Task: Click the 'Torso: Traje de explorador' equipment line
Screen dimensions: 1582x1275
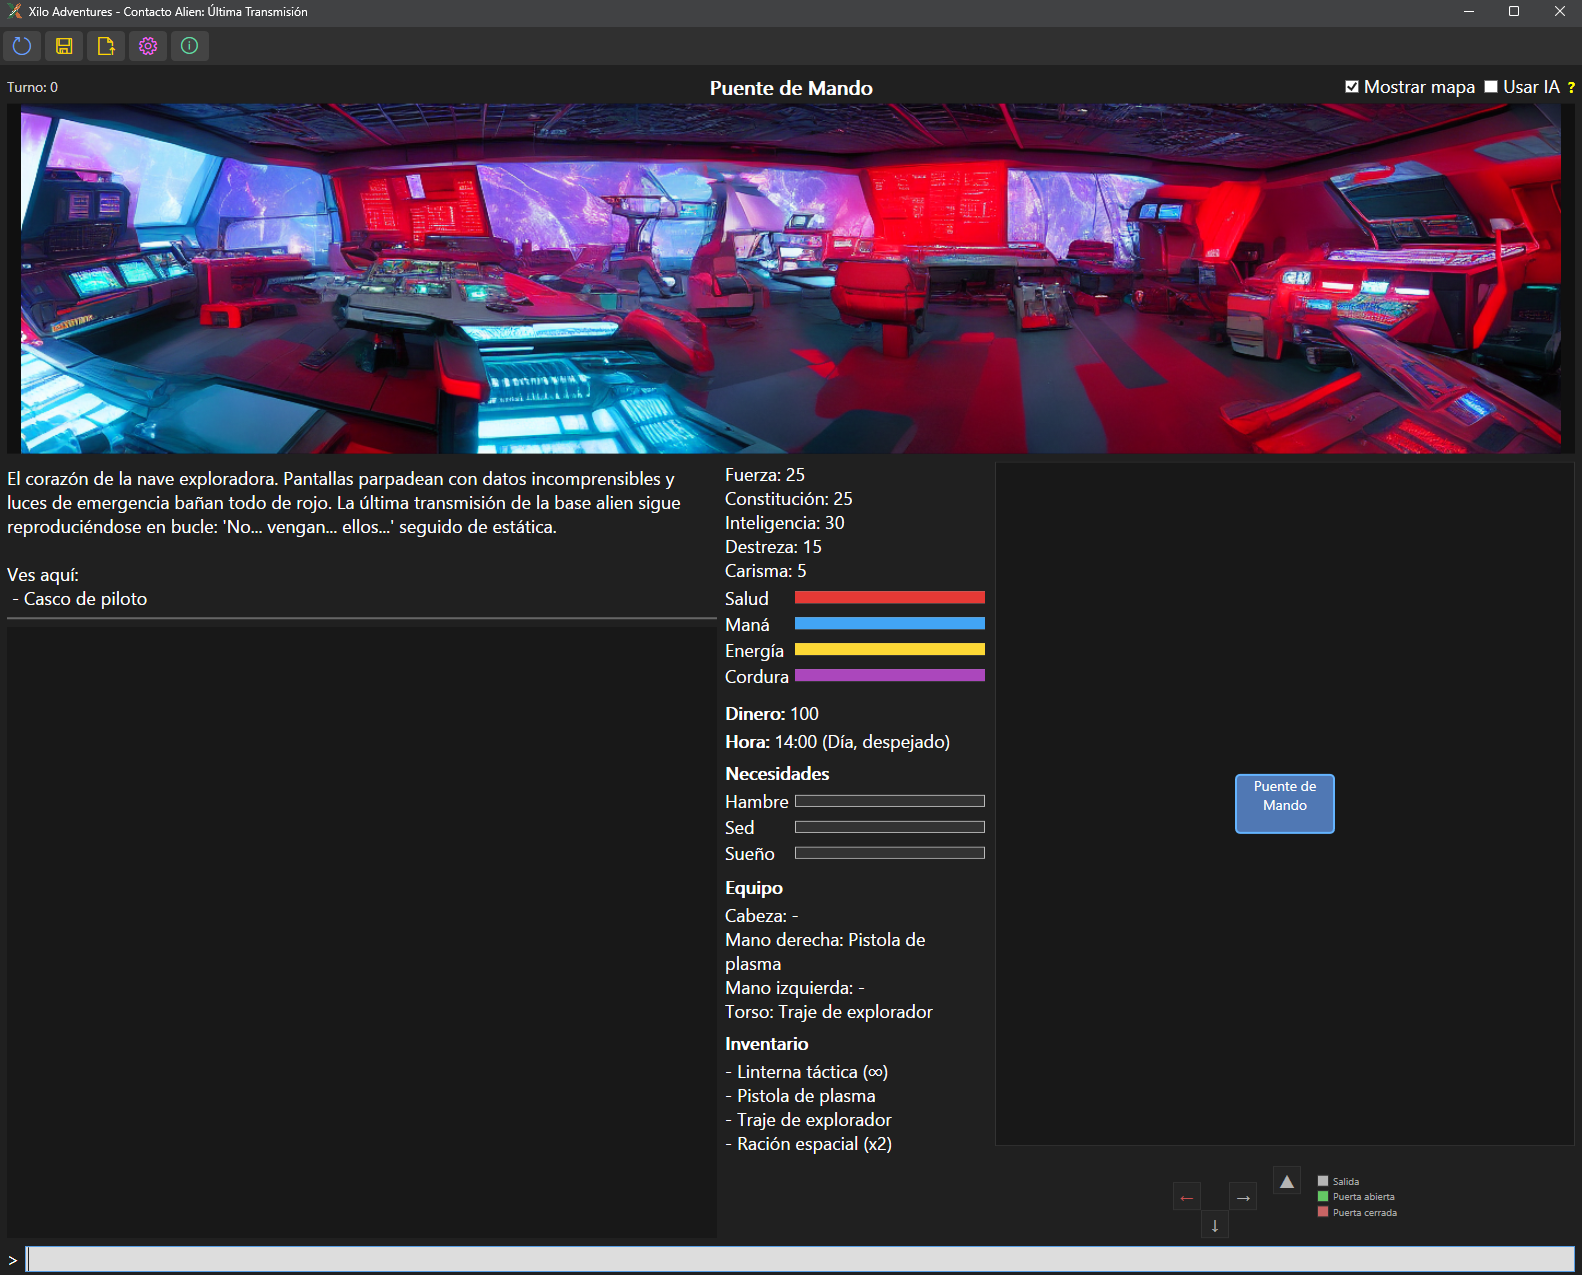Action: 829,1012
